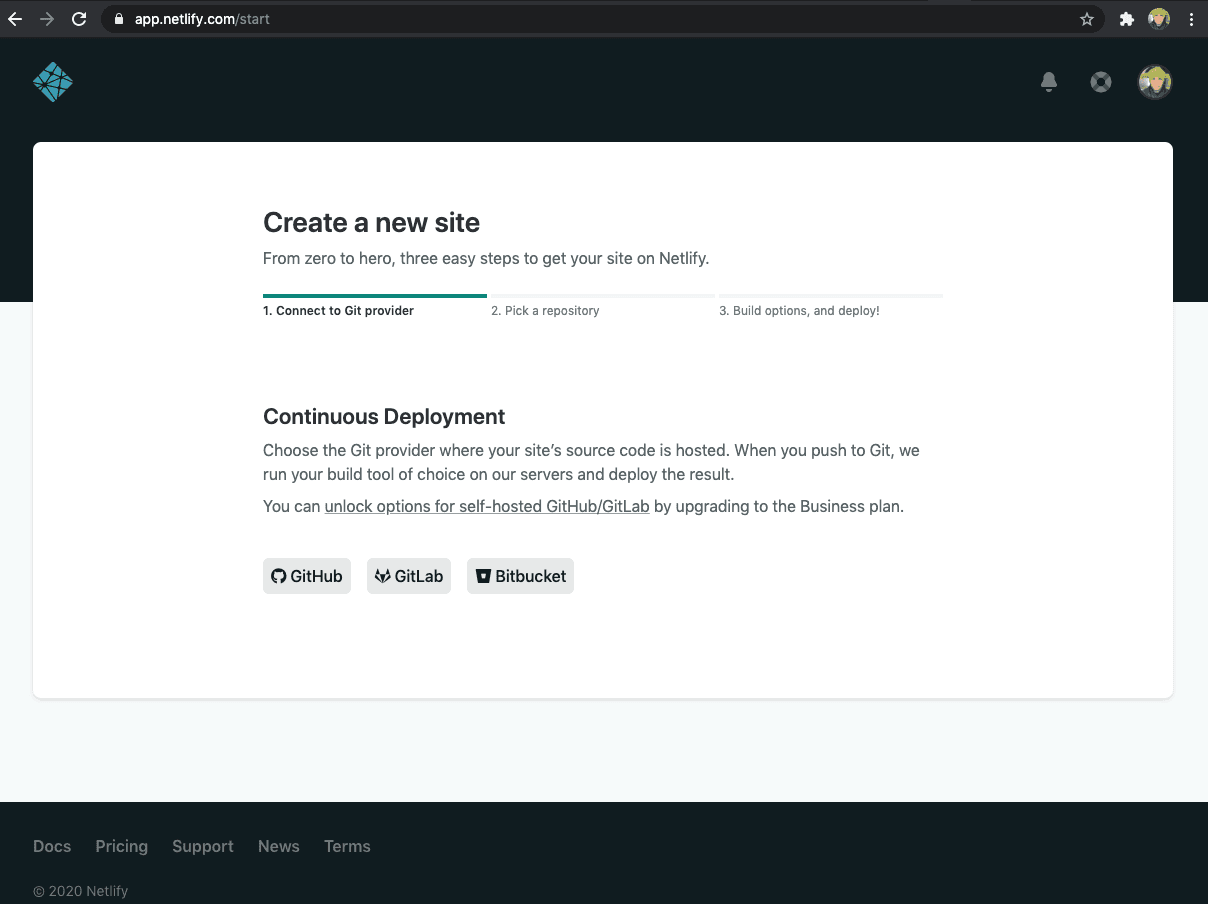Click the © 2020 Netlify text
The height and width of the screenshot is (904, 1208).
81,891
